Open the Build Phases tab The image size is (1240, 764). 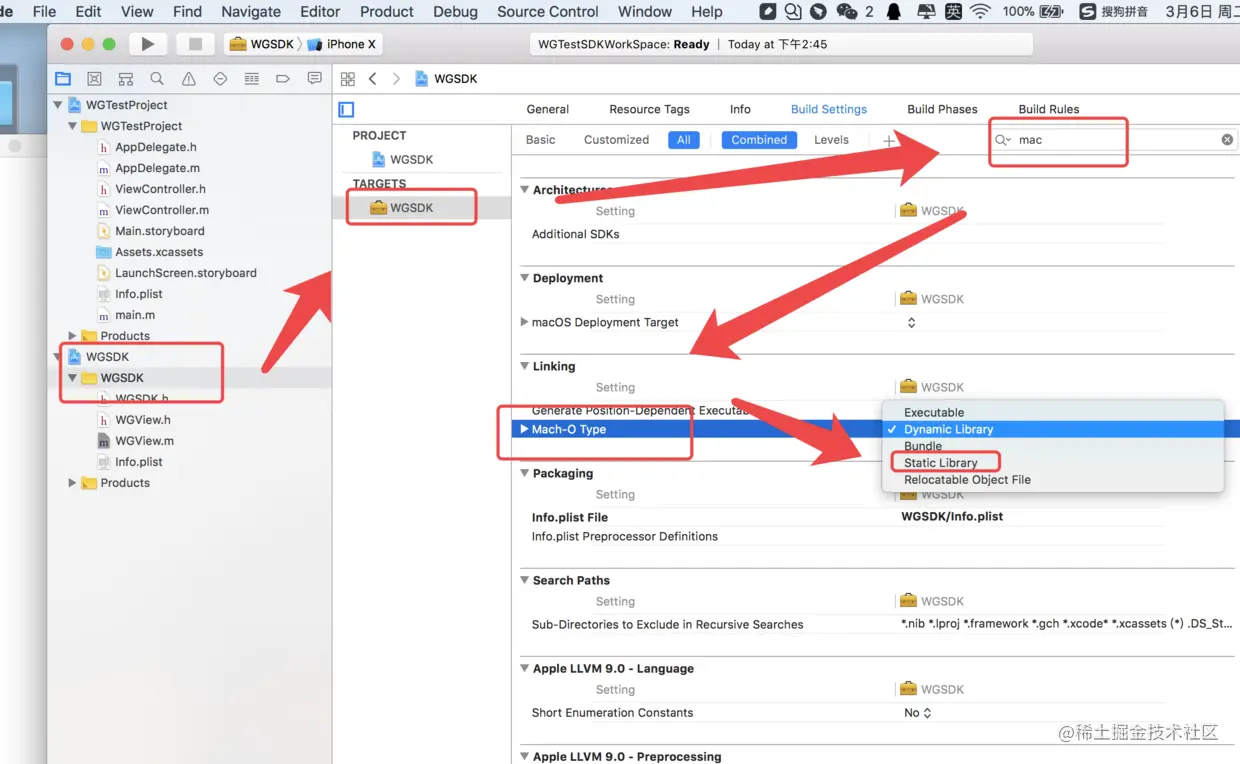pos(942,109)
